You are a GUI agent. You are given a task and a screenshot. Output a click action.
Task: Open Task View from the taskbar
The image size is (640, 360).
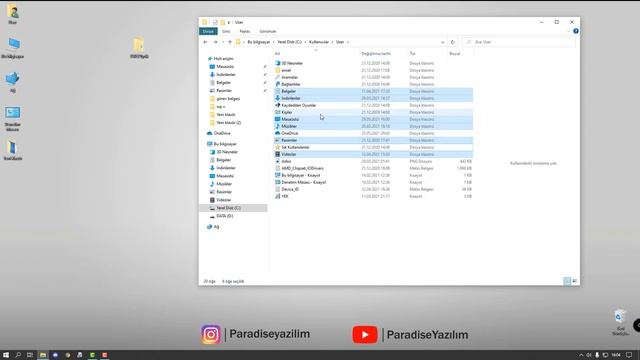30,355
